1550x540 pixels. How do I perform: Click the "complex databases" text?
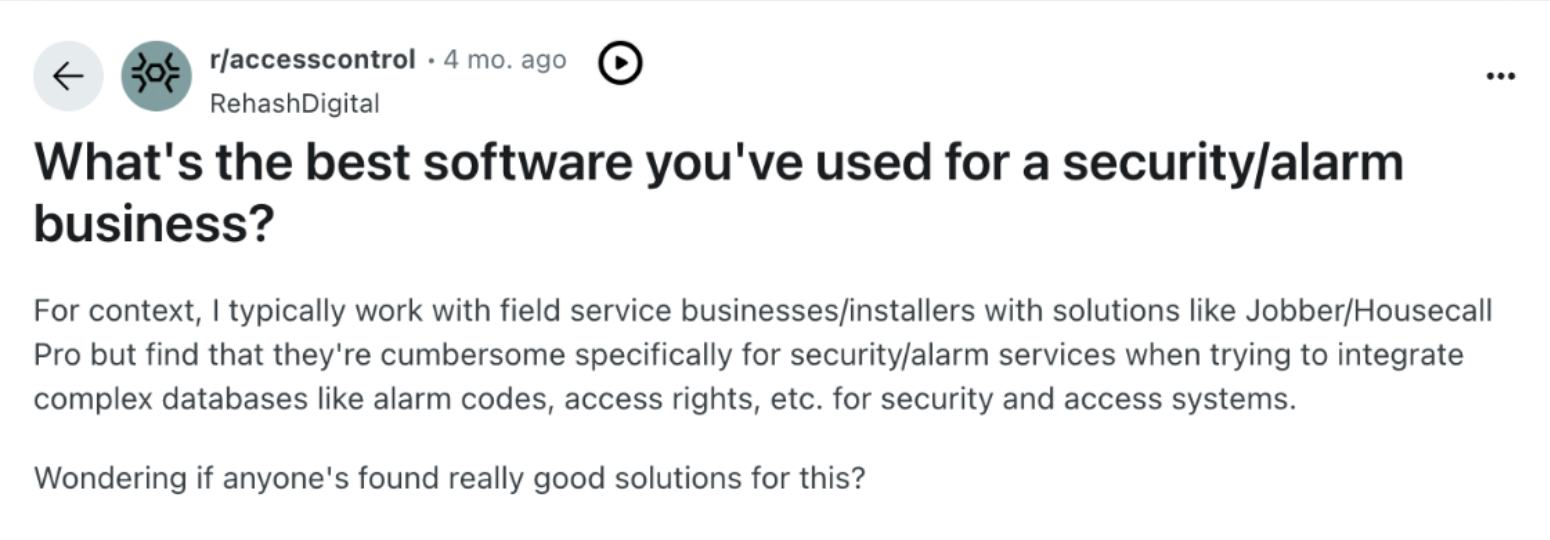point(171,399)
